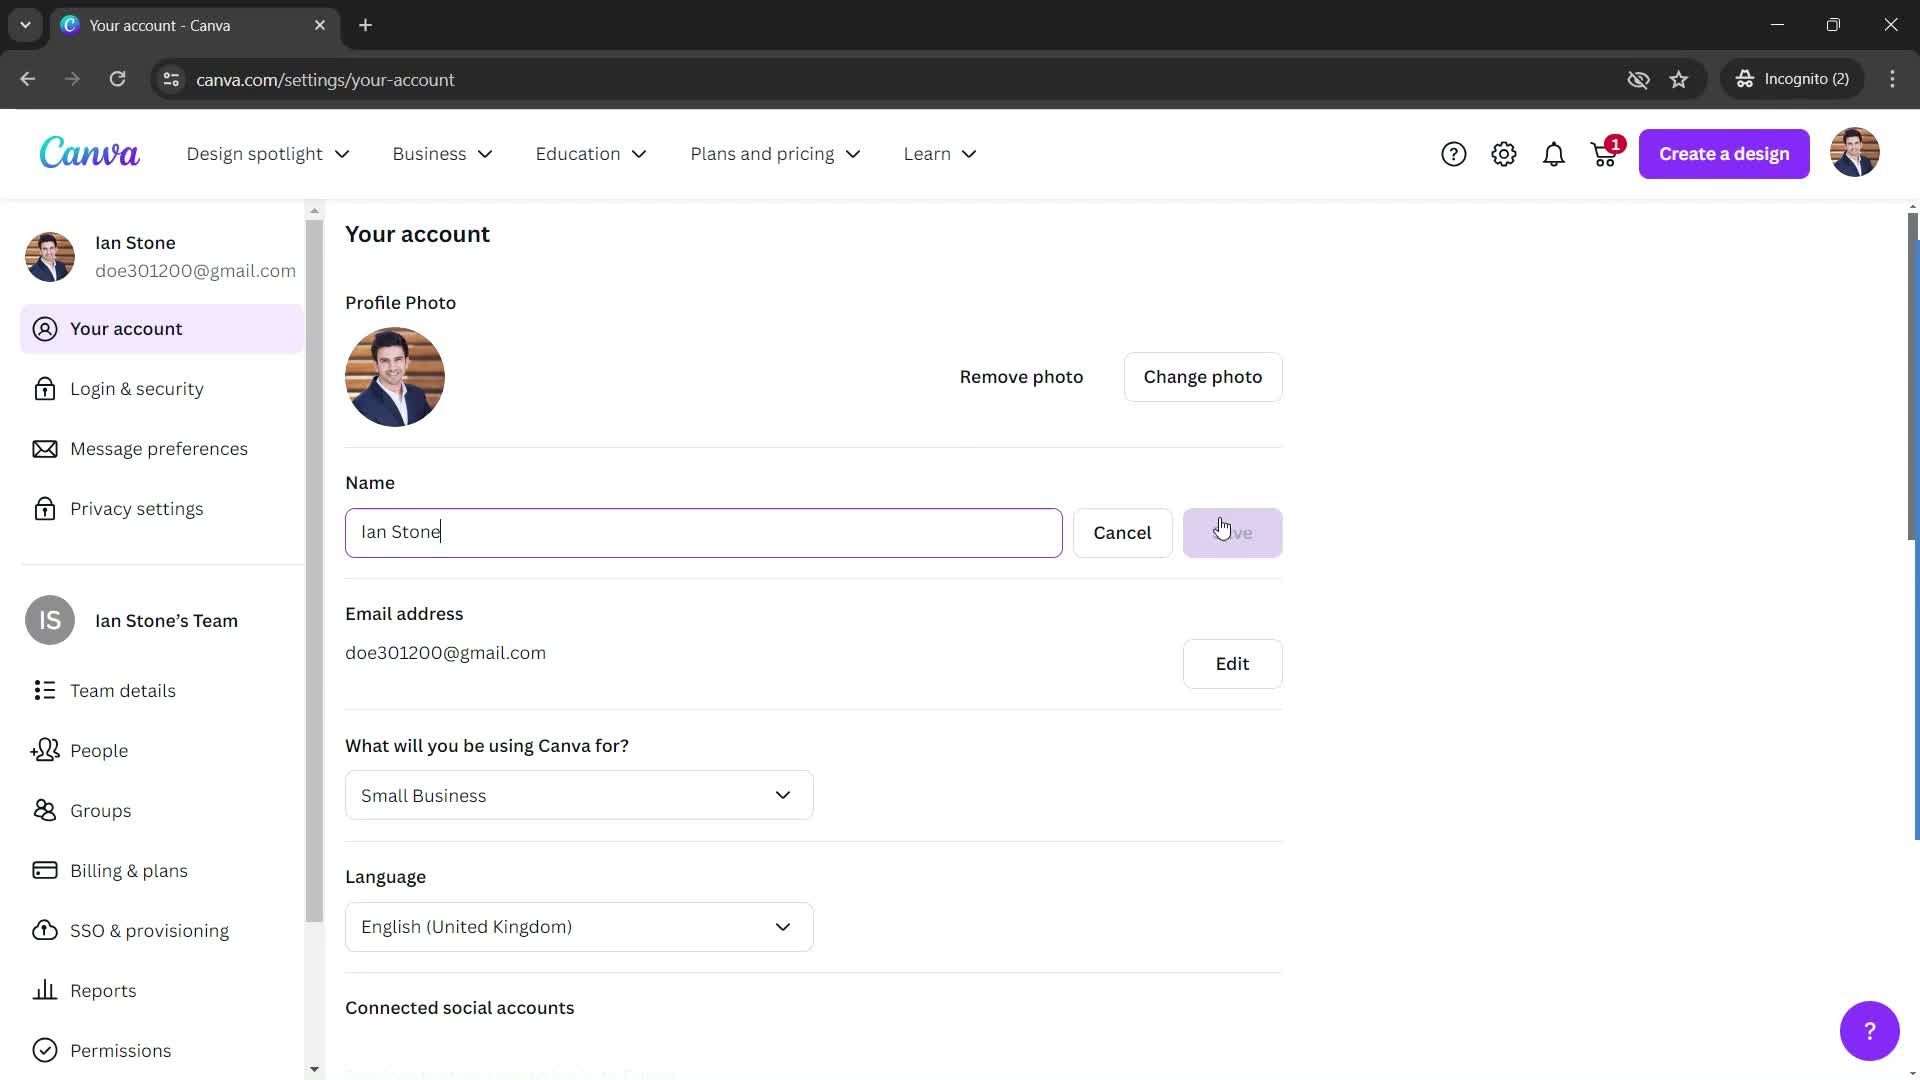1920x1080 pixels.
Task: Click the Canva notifications bell icon
Action: (1553, 153)
